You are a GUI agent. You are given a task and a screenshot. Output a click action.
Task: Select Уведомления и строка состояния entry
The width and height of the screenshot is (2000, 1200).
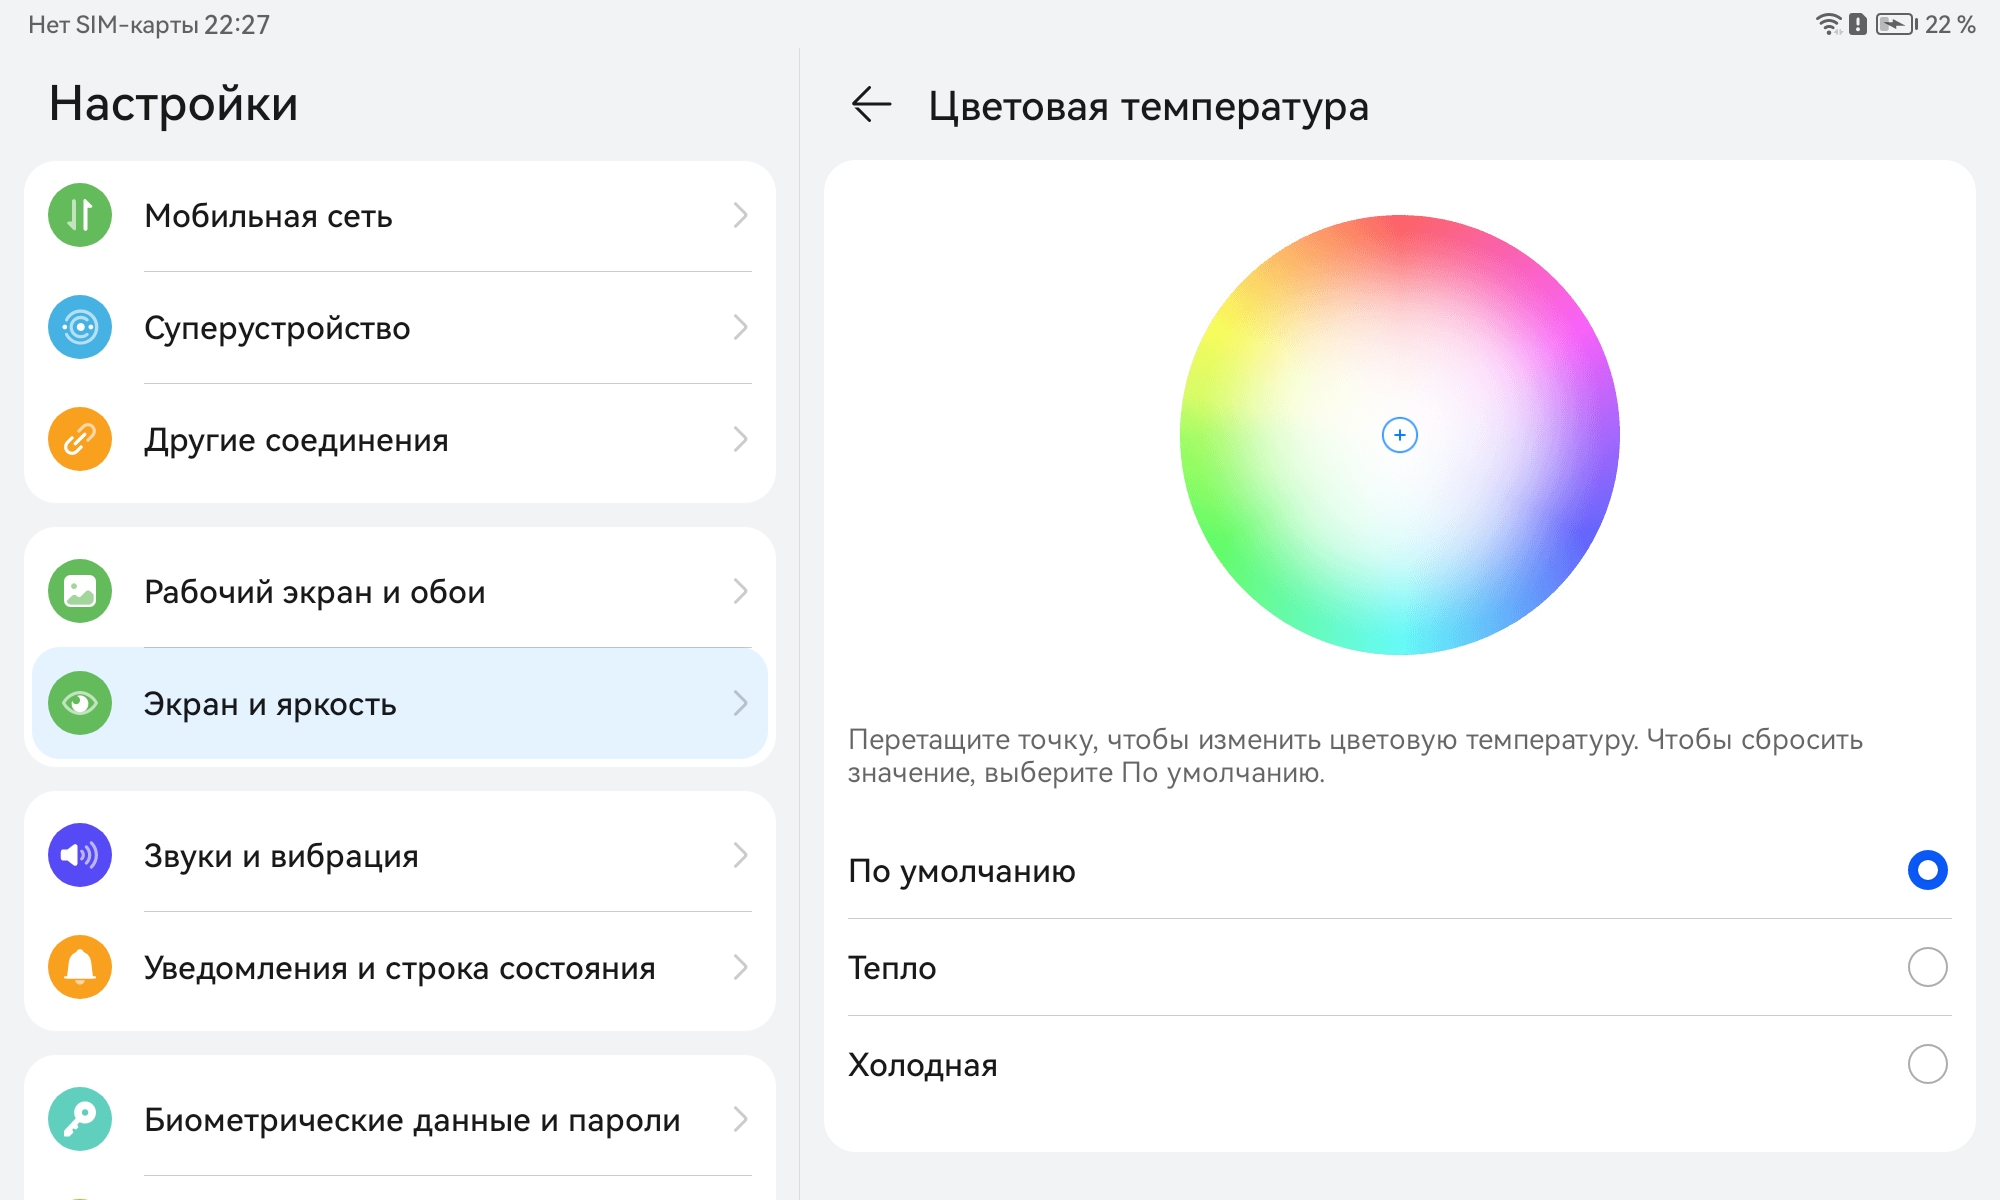[400, 967]
